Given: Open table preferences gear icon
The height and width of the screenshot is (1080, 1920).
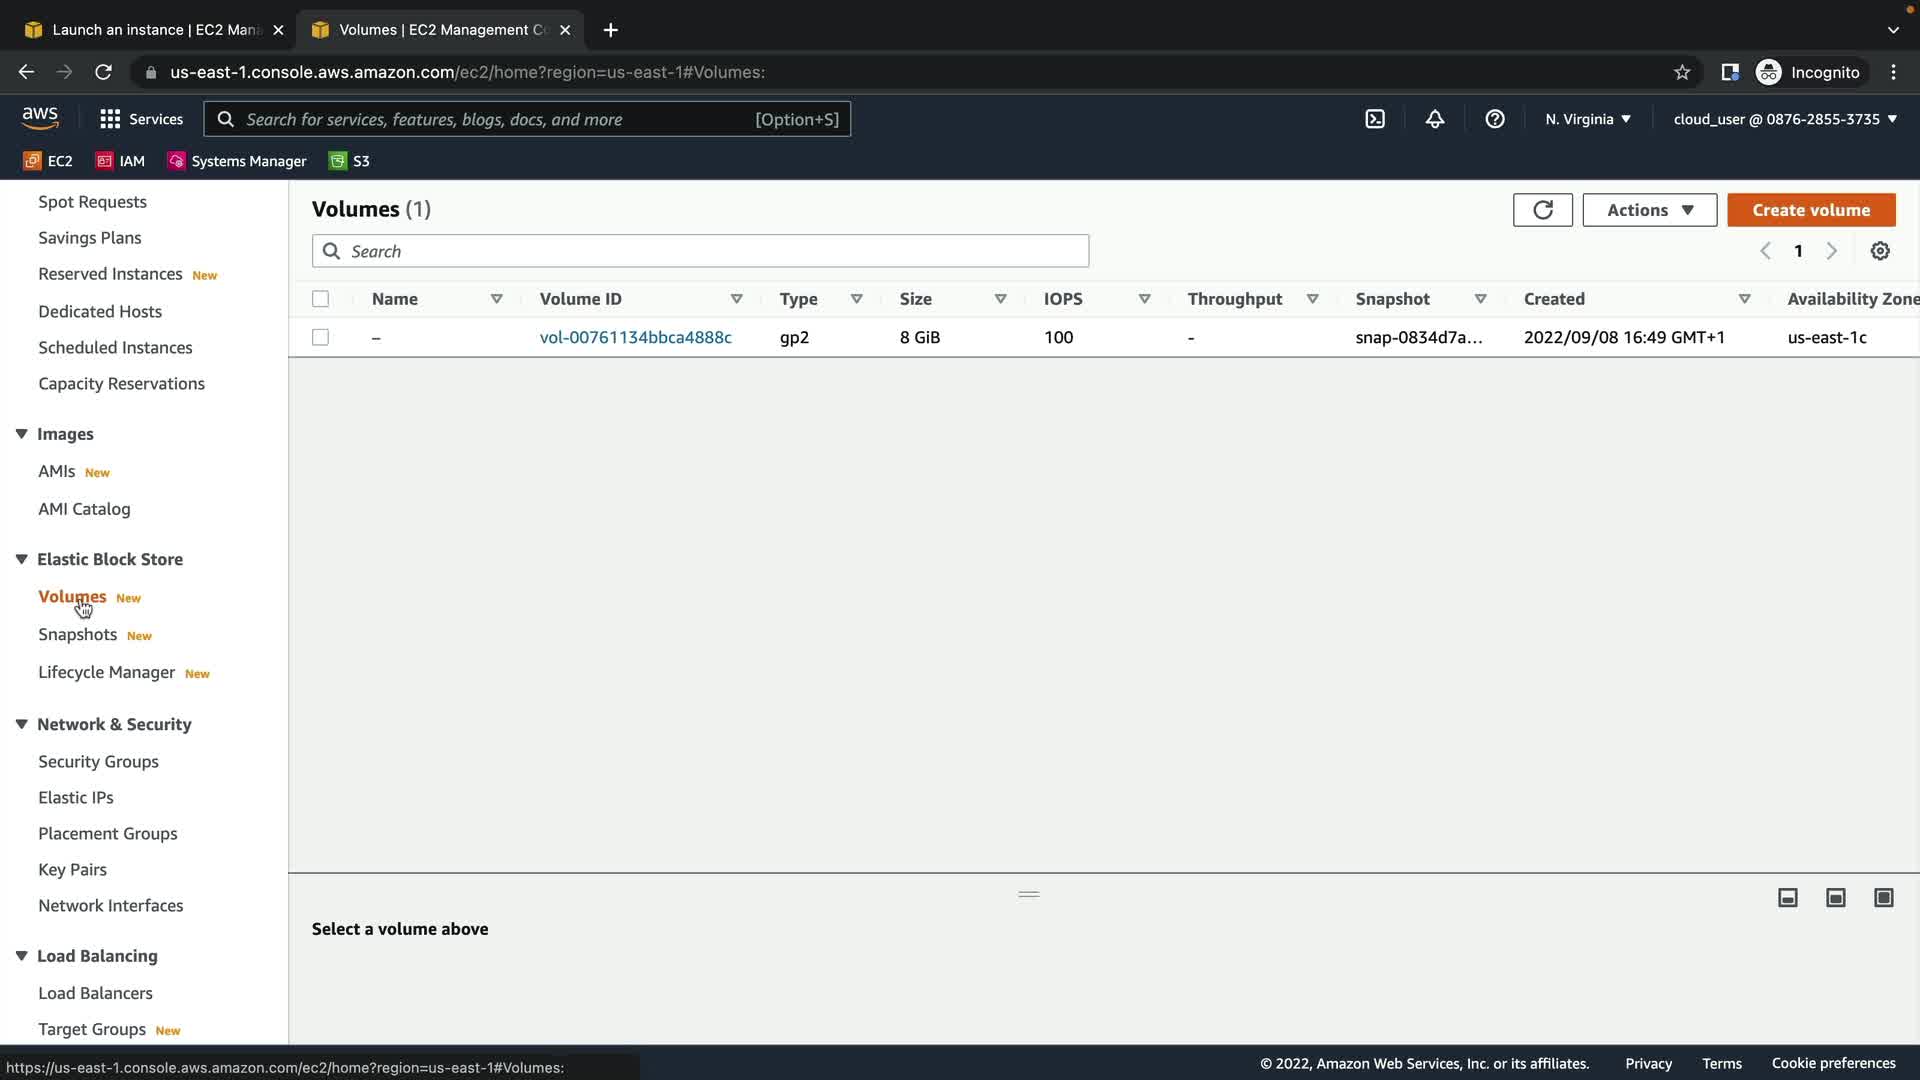Looking at the screenshot, I should 1880,251.
